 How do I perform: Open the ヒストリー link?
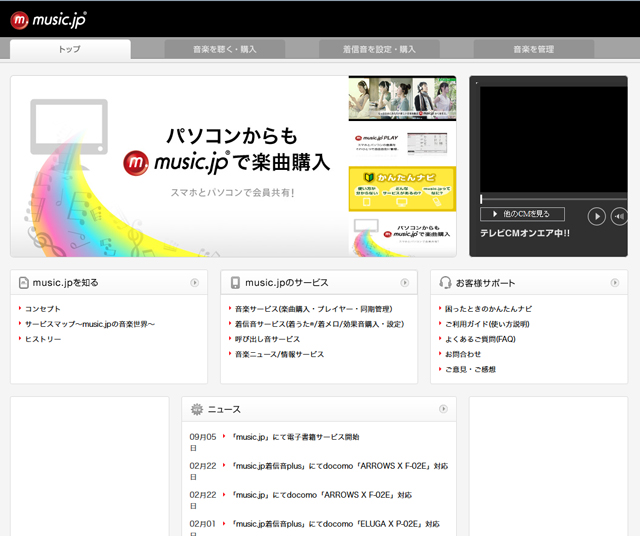pos(43,339)
